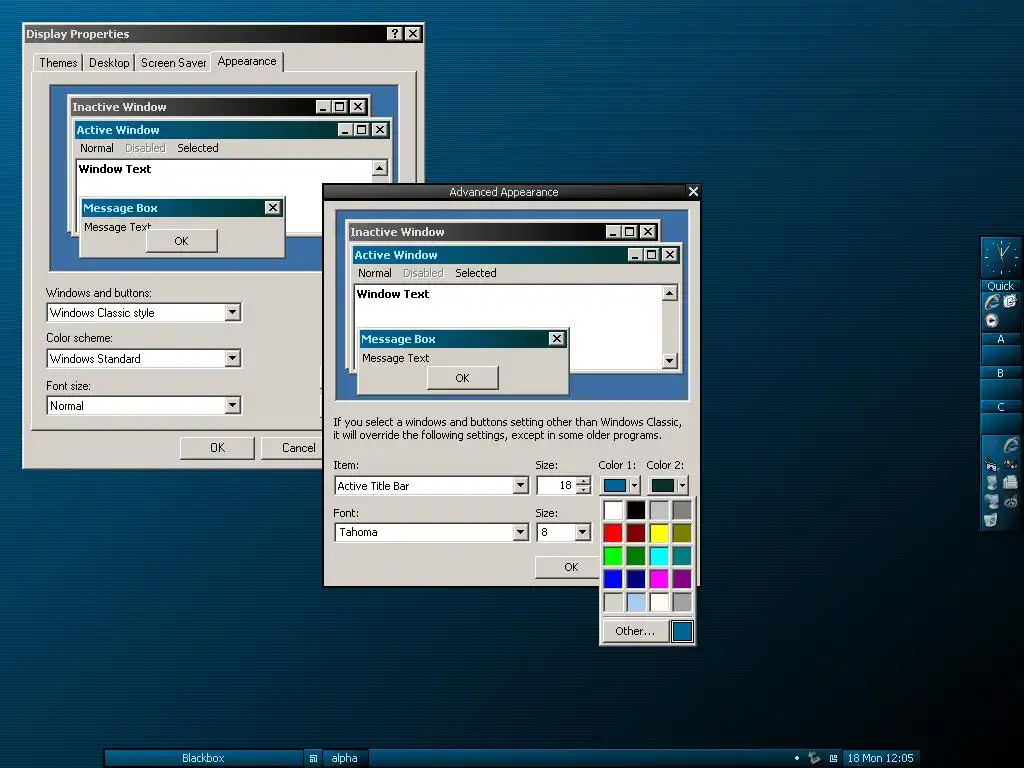
Task: Click preview scrollbar down arrow in Advanced Appearance
Action: tap(669, 360)
